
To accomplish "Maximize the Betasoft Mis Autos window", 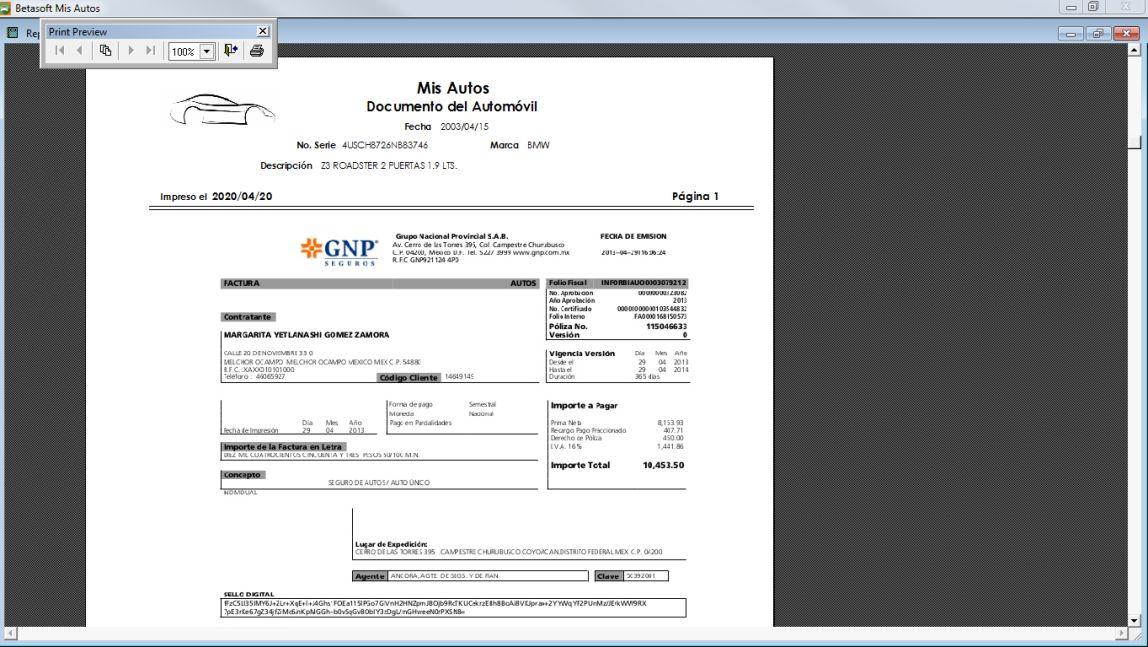I will (1093, 7).
